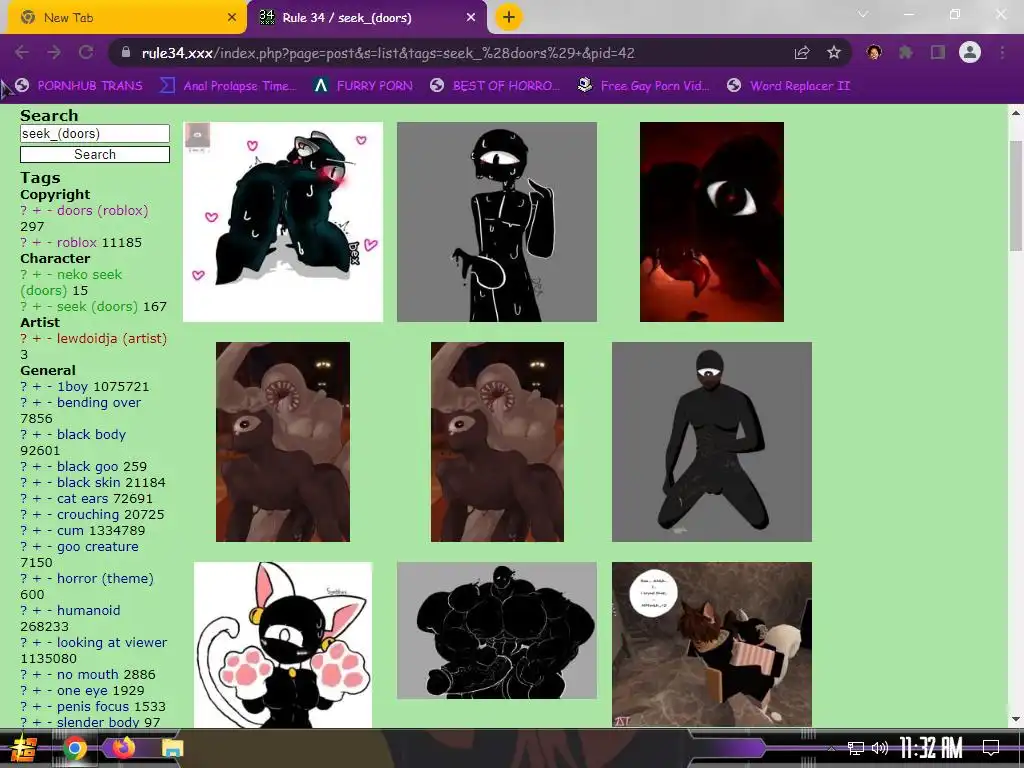Open wiki question mark for doors (roblox)
Image resolution: width=1024 pixels, height=768 pixels.
tap(24, 210)
